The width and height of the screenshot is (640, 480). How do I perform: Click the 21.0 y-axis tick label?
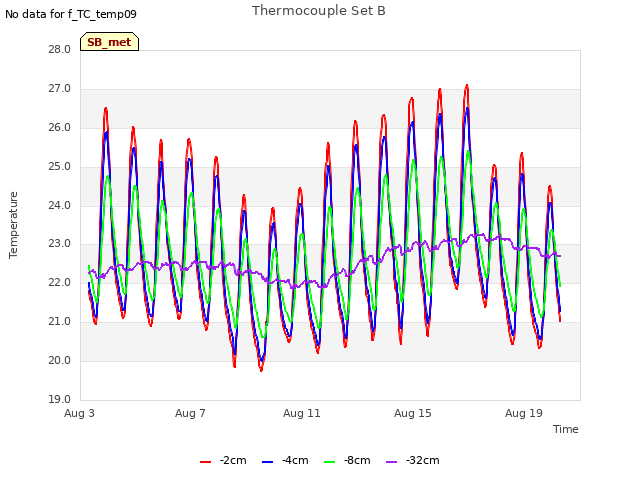60,322
